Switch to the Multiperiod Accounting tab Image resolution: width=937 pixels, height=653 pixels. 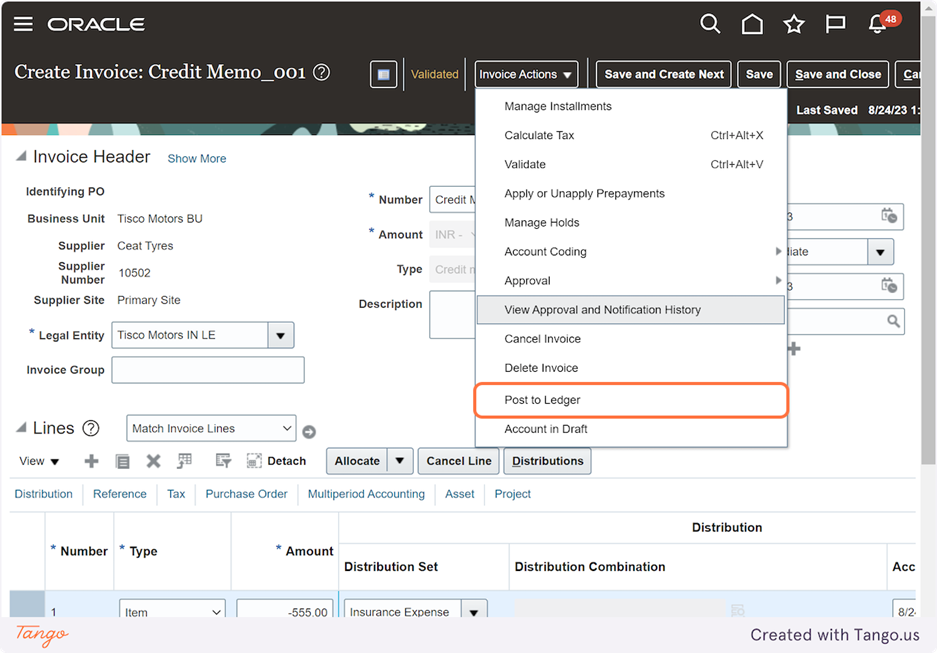coord(366,494)
